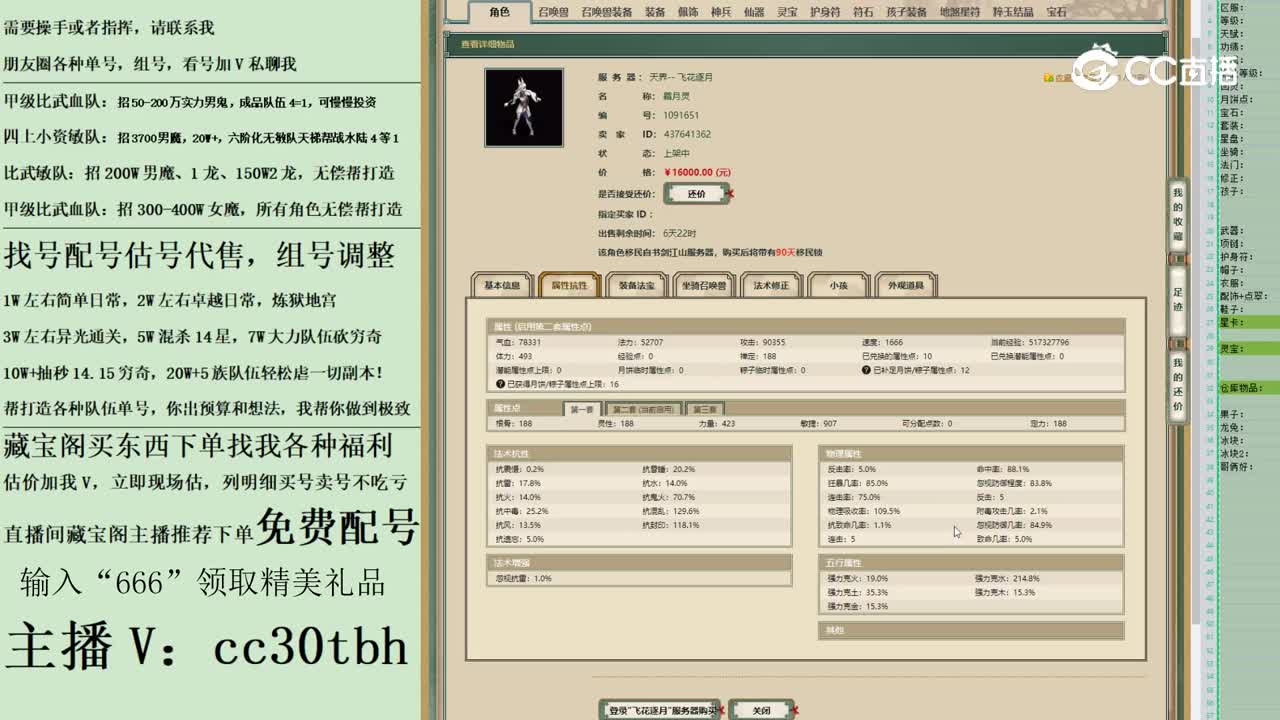The height and width of the screenshot is (720, 1280).
Task: Click the 星卡 row in right sheet
Action: pyautogui.click(x=1249, y=322)
